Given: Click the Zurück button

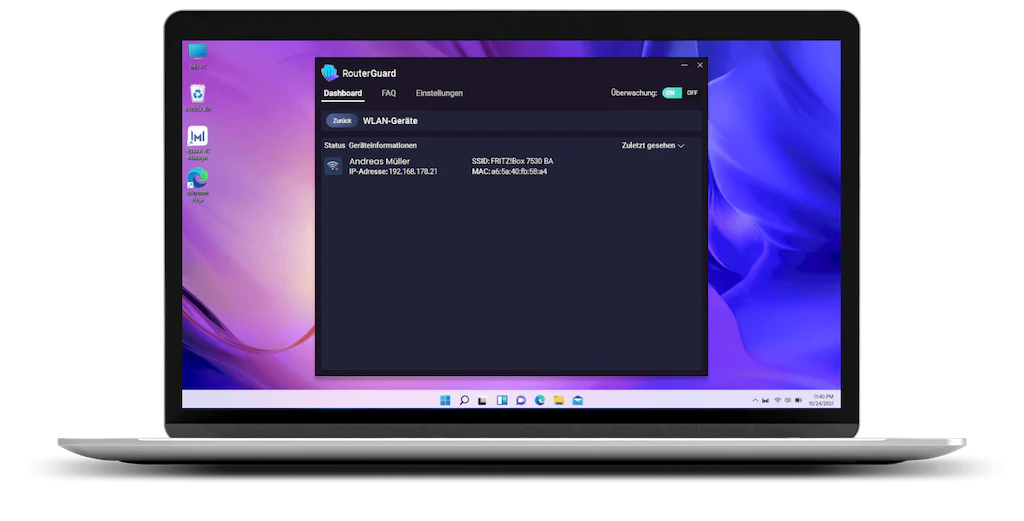Looking at the screenshot, I should click(342, 121).
